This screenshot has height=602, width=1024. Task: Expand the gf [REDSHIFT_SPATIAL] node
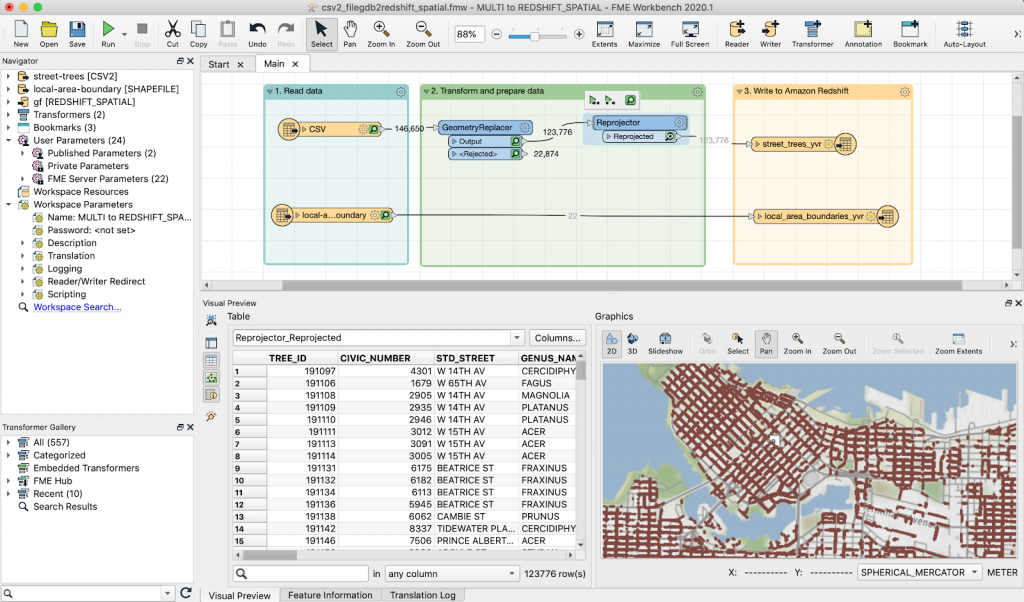(x=8, y=102)
